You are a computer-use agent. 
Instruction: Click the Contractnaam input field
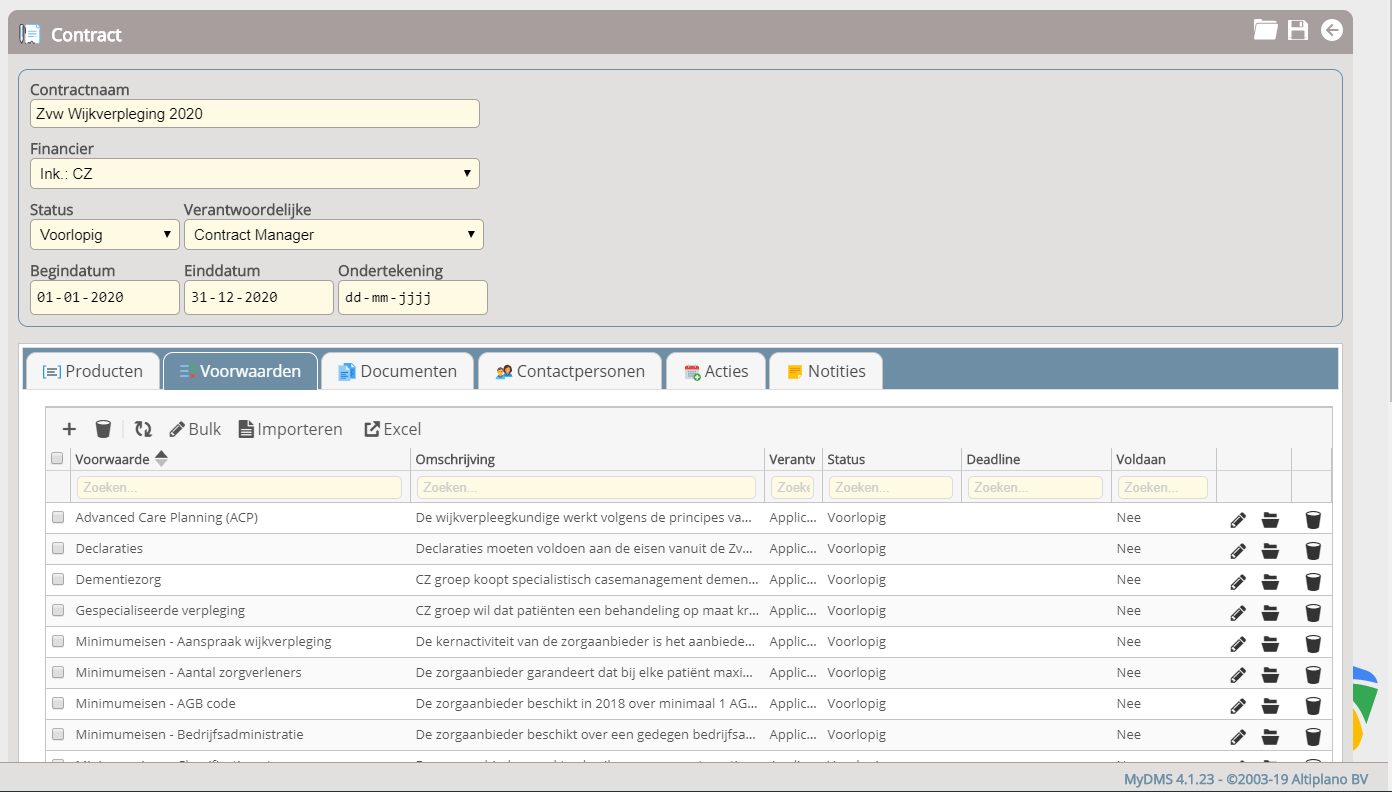255,114
